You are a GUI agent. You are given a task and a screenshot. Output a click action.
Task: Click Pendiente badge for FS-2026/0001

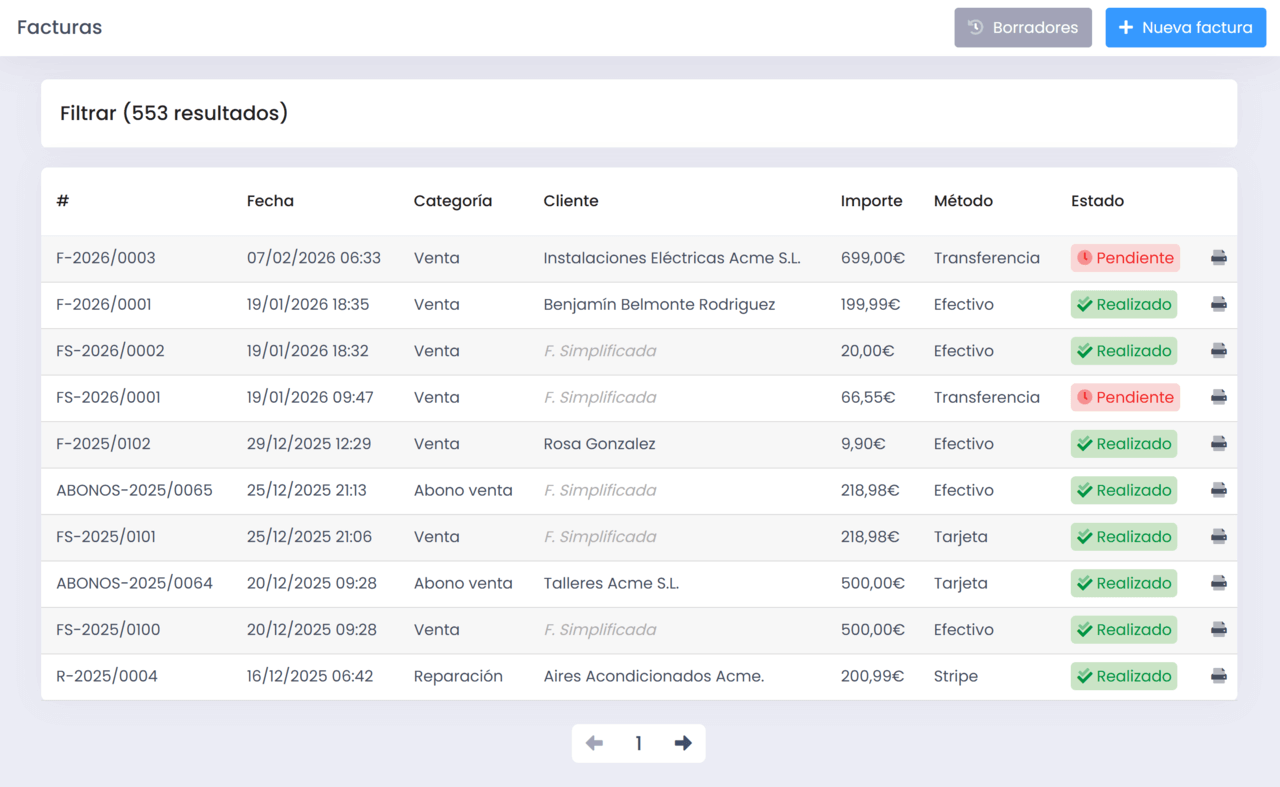[1125, 397]
